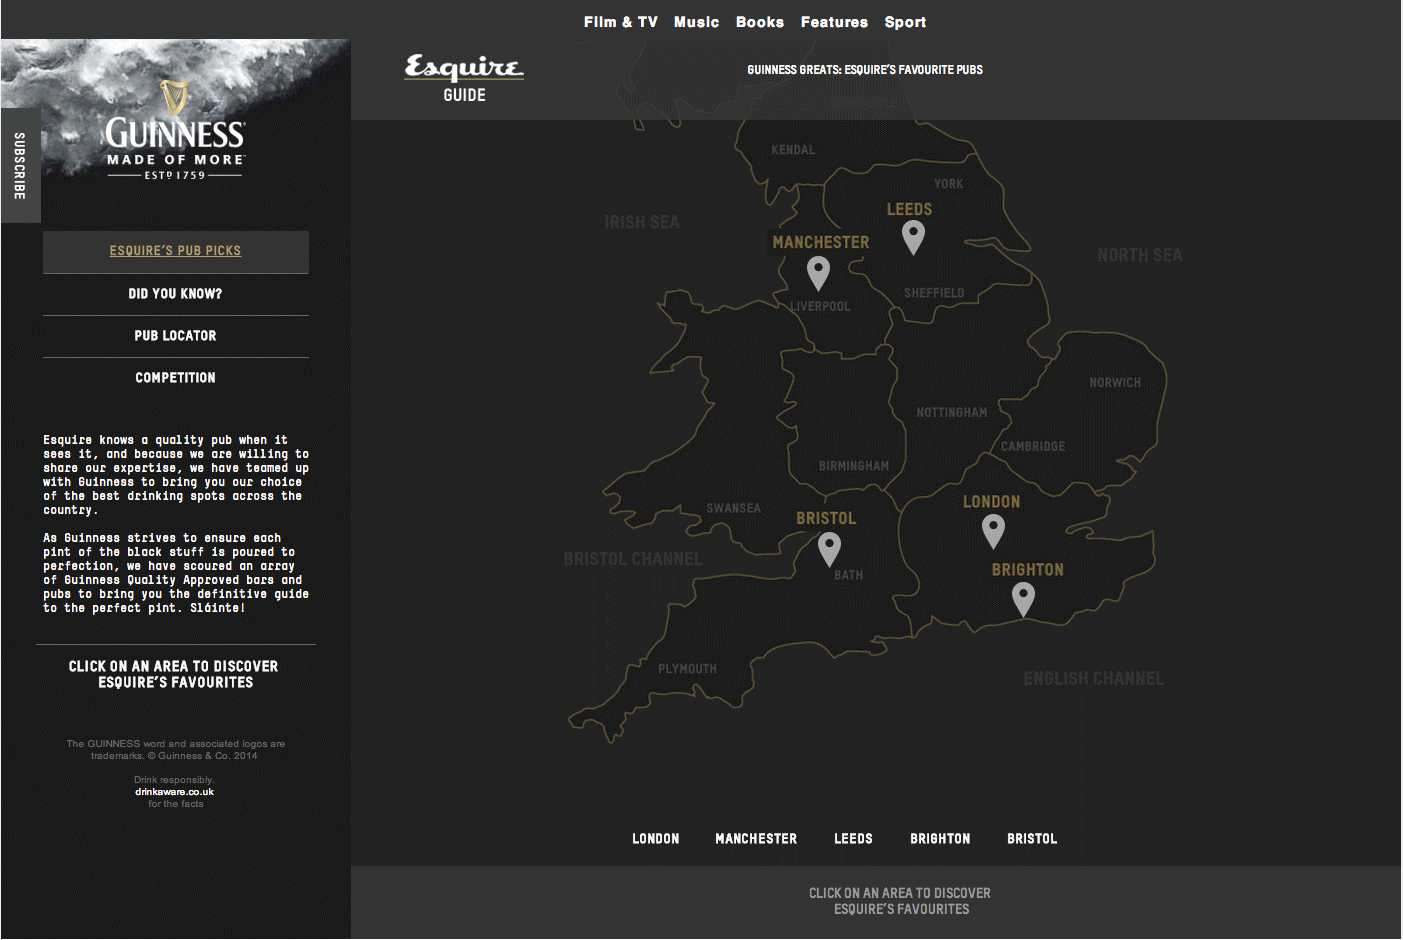
Task: Click the Manchester map pin marker
Action: coord(818,272)
